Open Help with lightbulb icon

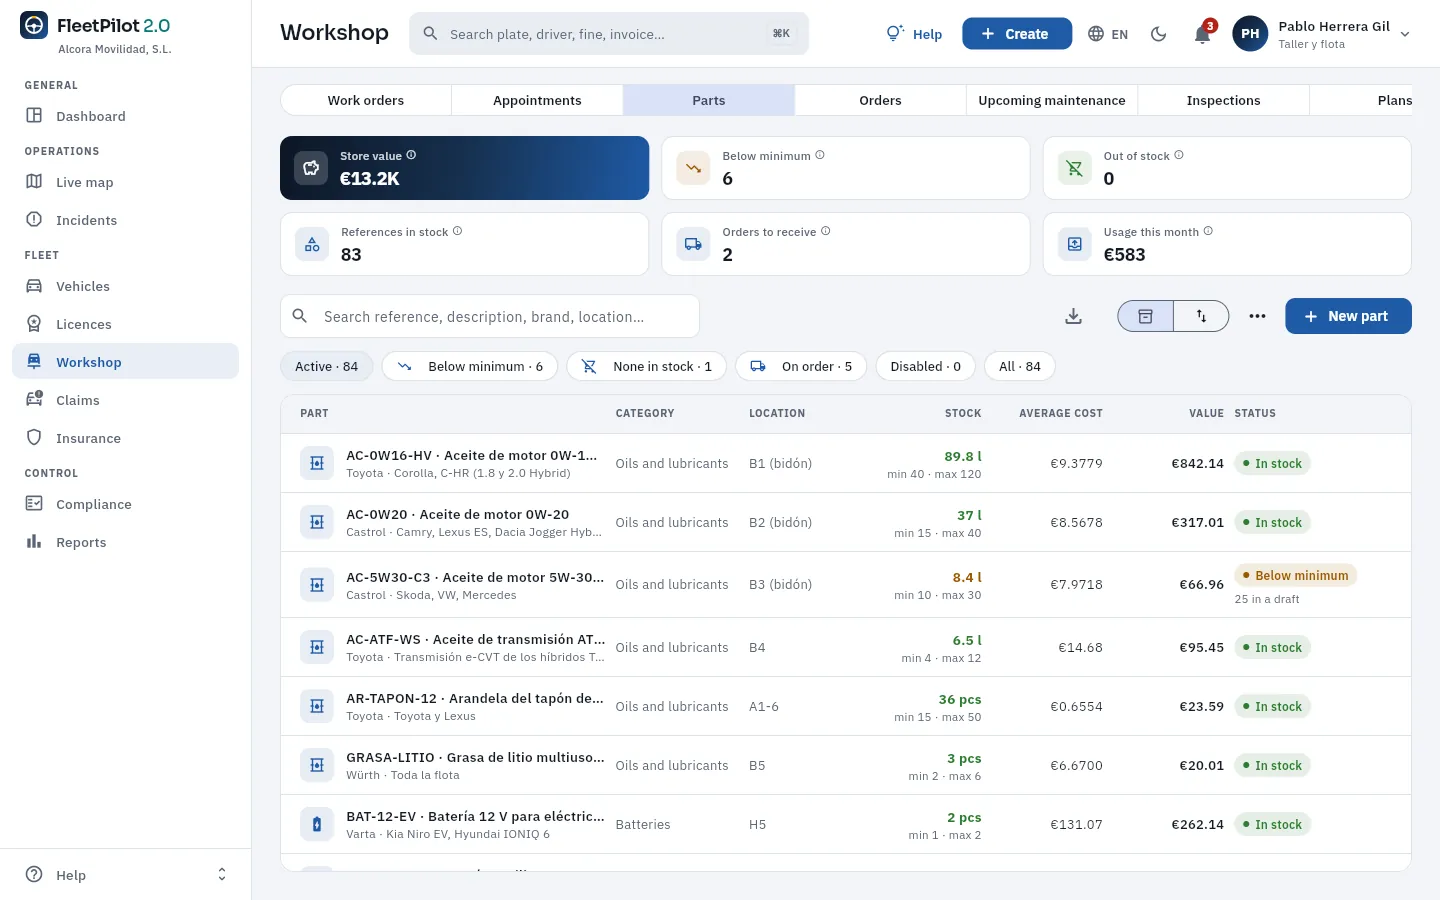click(915, 34)
